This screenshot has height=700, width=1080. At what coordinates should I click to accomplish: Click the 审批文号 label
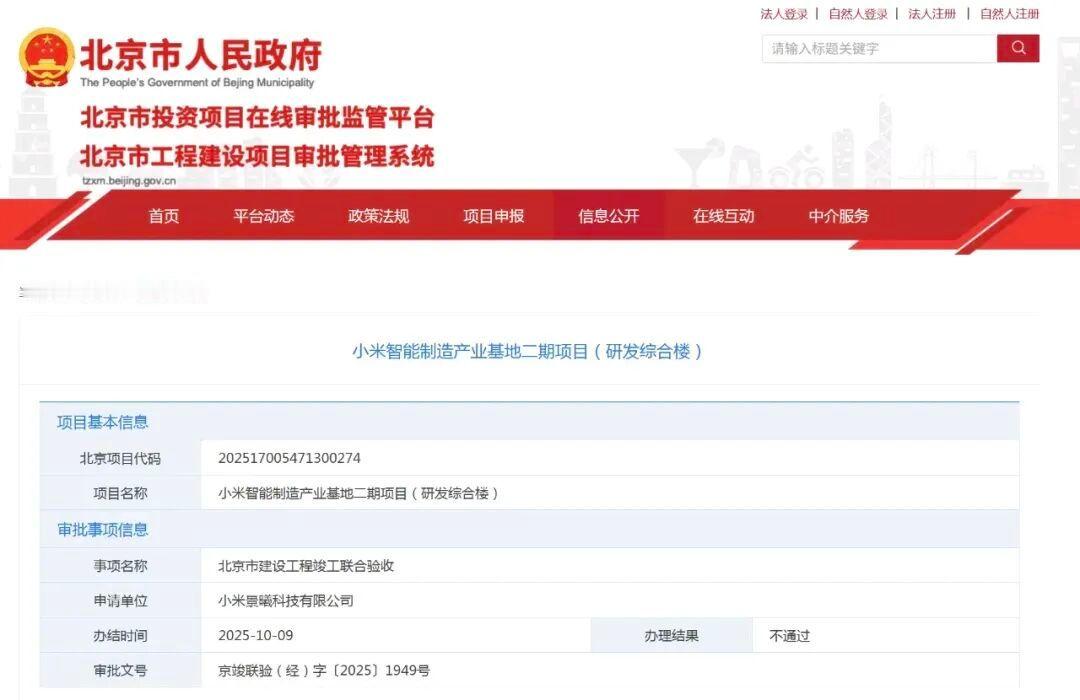point(121,670)
